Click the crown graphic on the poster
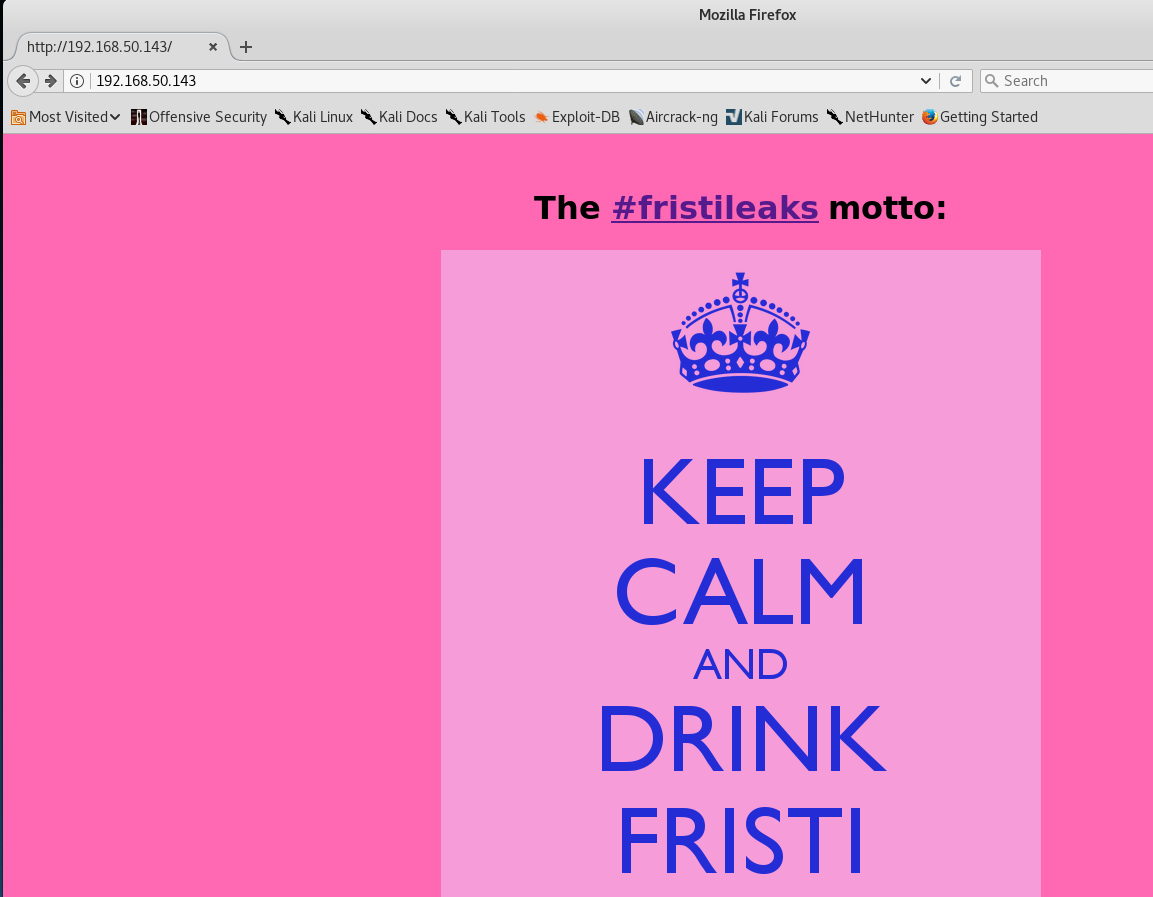This screenshot has height=897, width=1153. pos(740,332)
